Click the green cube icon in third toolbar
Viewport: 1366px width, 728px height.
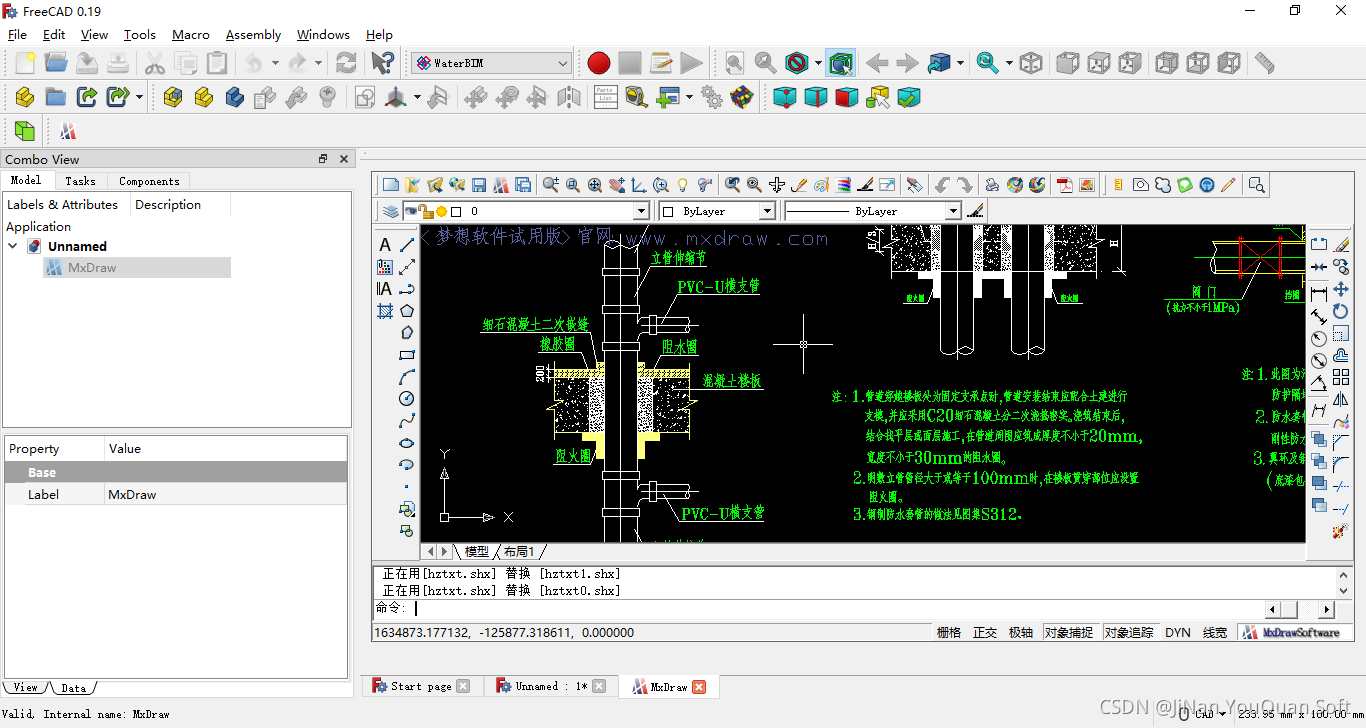(x=25, y=131)
